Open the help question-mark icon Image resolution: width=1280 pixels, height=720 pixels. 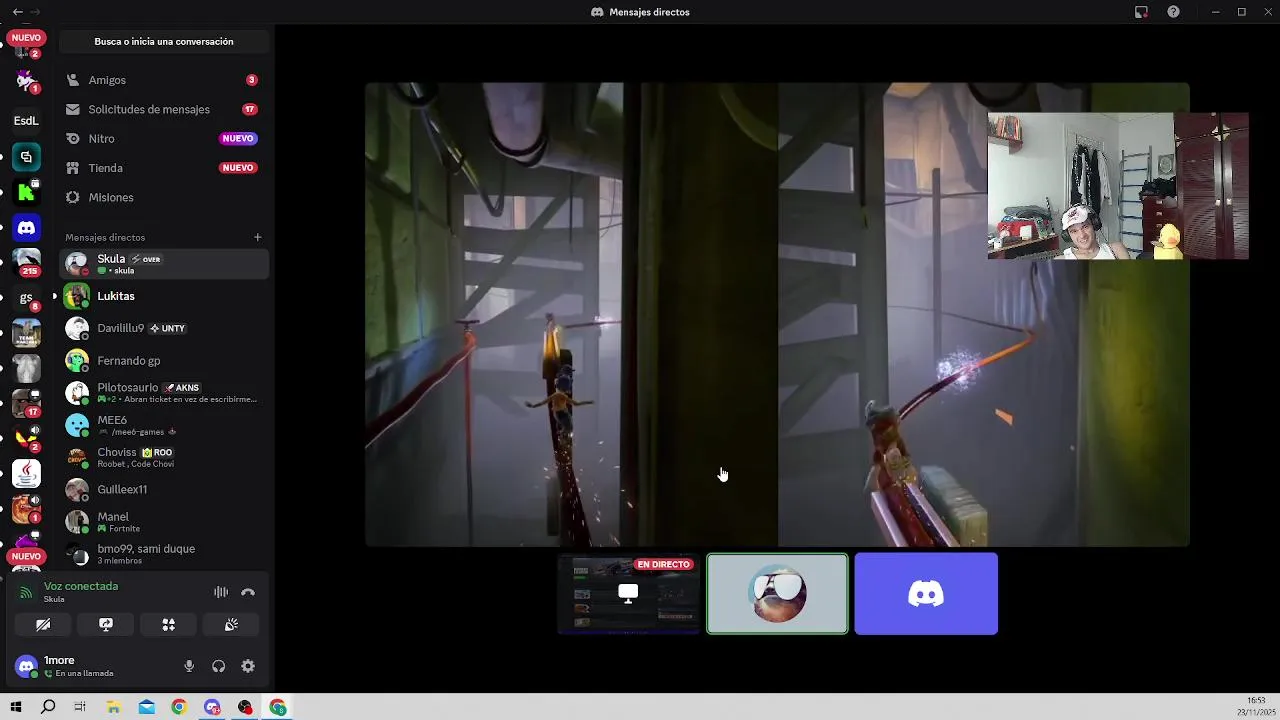pos(1173,12)
